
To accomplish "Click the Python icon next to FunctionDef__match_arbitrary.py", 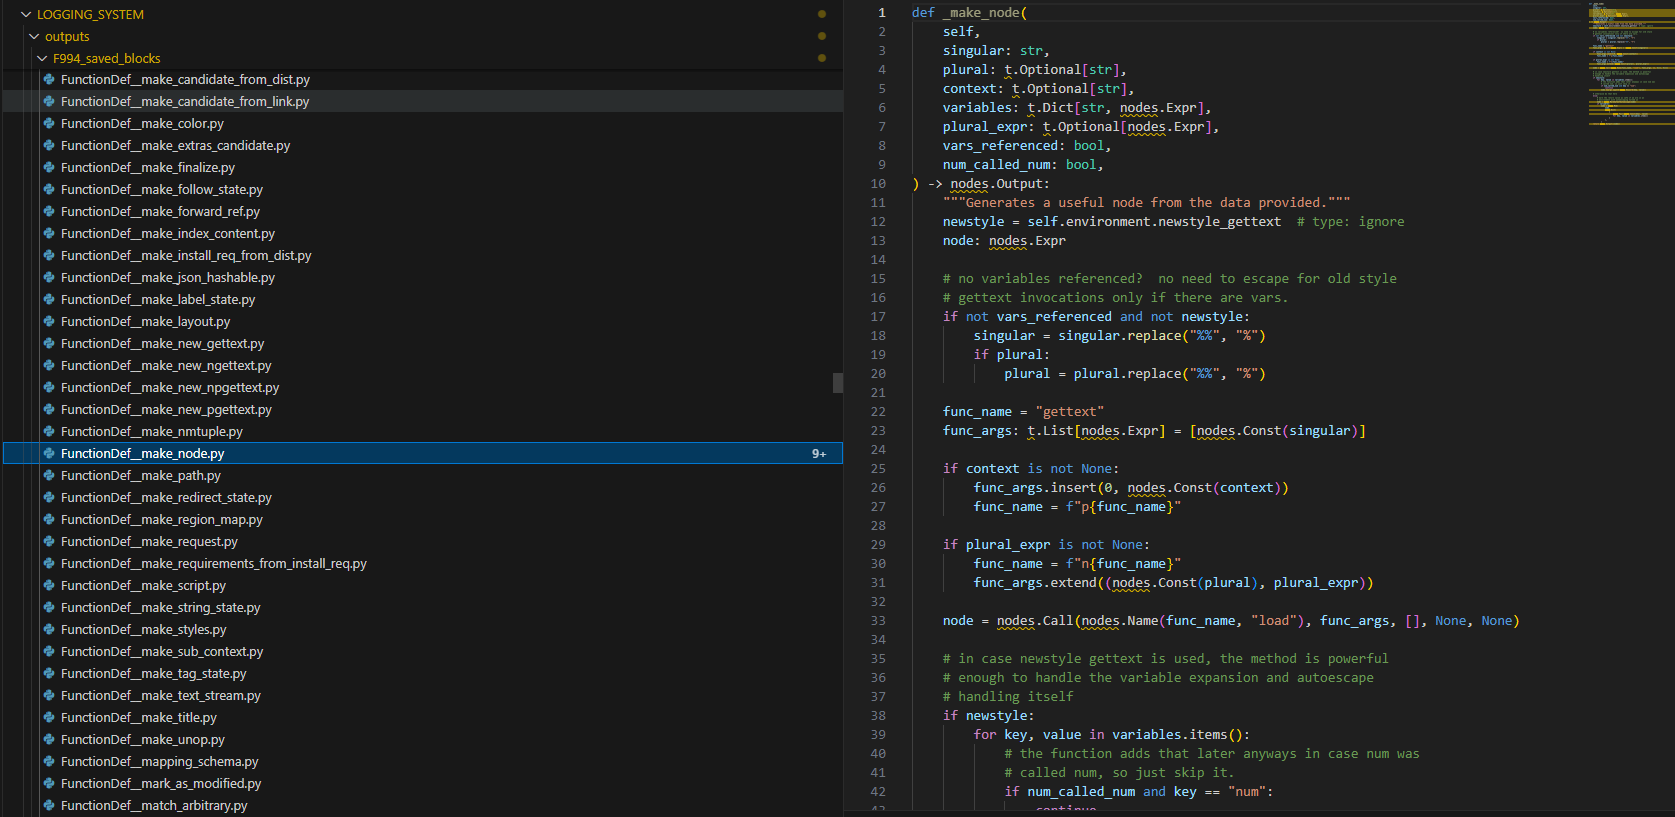I will 49,806.
